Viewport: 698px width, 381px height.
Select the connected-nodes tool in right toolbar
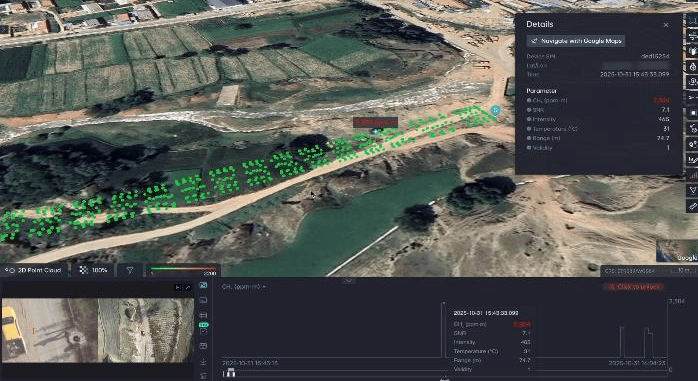pos(693,128)
